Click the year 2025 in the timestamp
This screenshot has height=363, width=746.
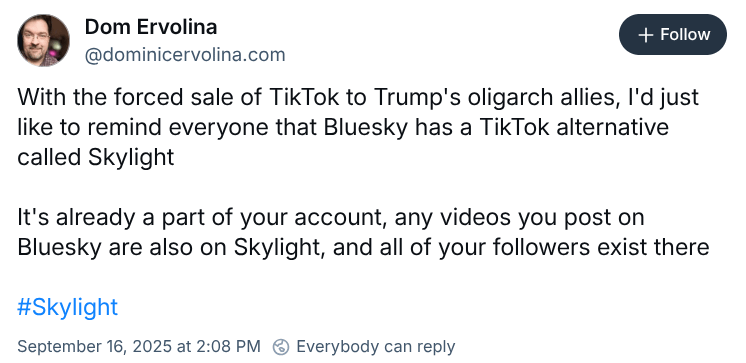click(152, 346)
